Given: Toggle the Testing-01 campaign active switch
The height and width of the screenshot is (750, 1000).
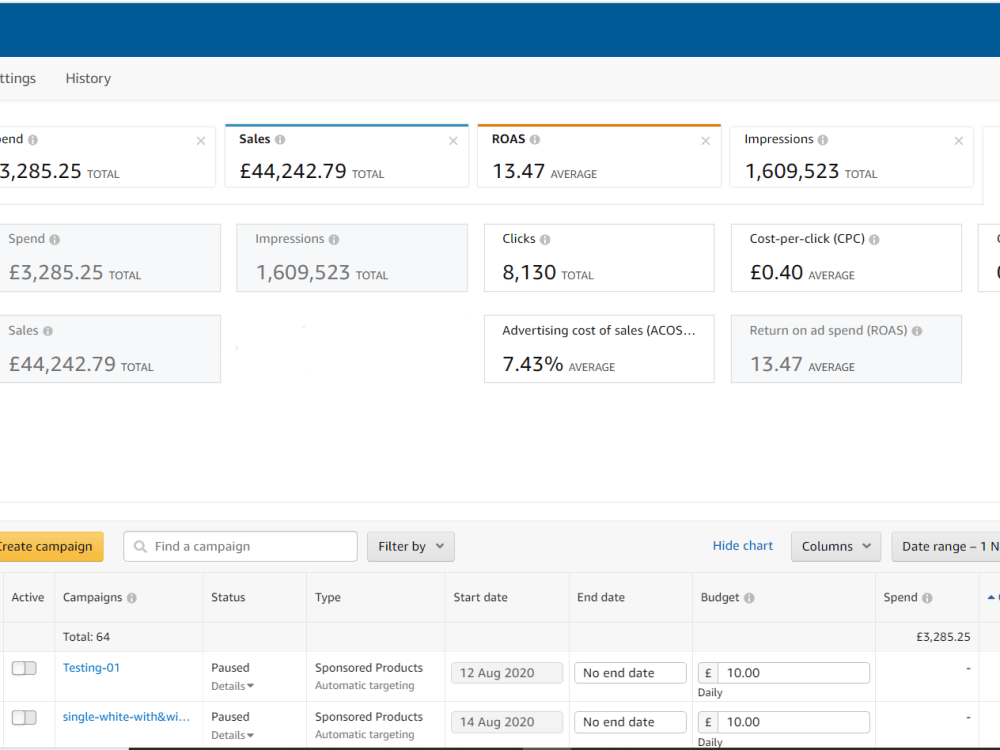Looking at the screenshot, I should (24, 668).
